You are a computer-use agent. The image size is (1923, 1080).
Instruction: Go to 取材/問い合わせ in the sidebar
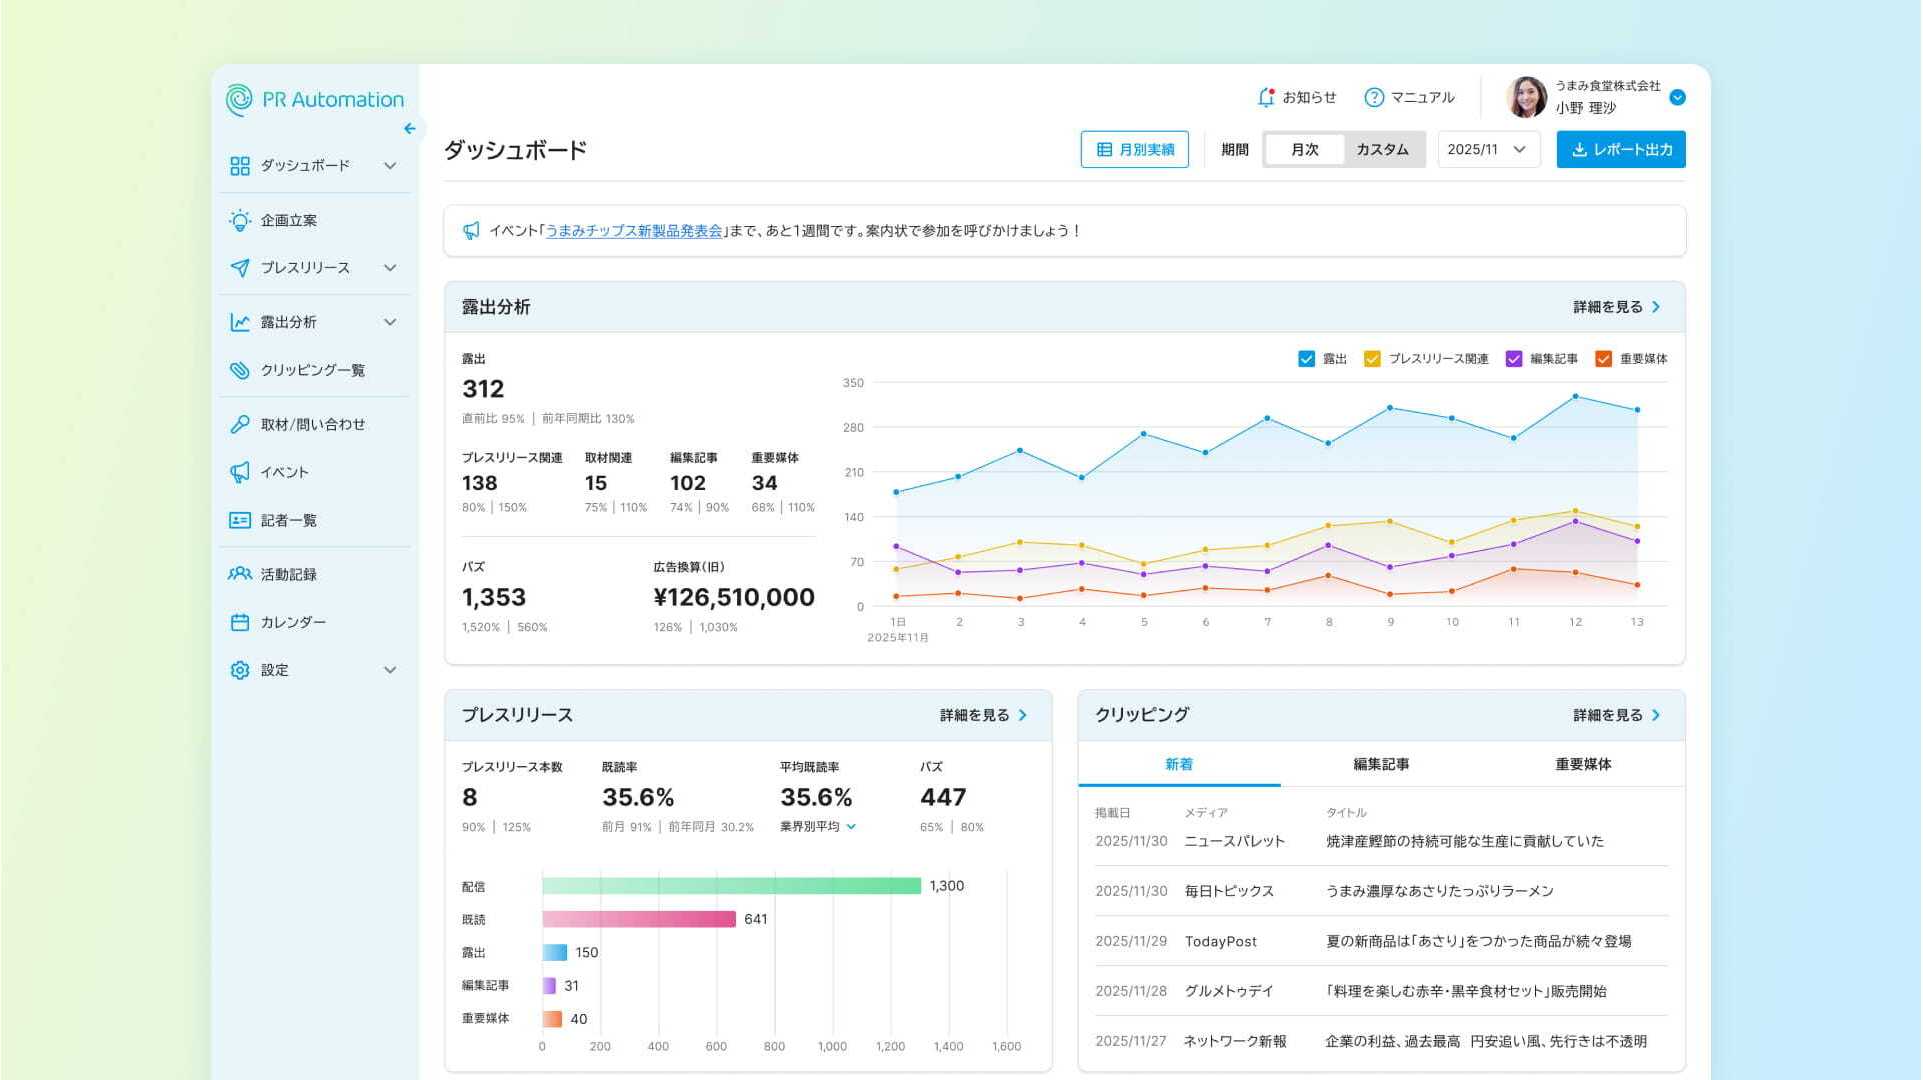point(312,424)
